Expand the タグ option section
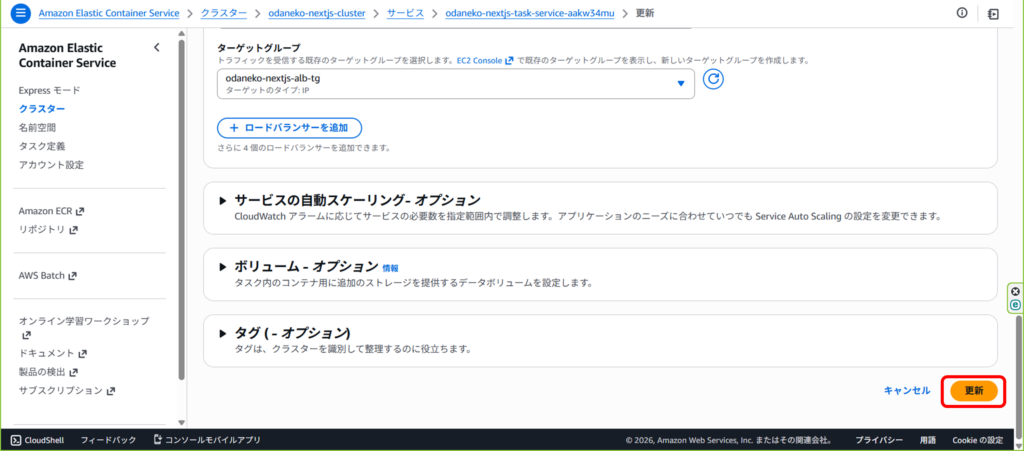 [x=223, y=333]
